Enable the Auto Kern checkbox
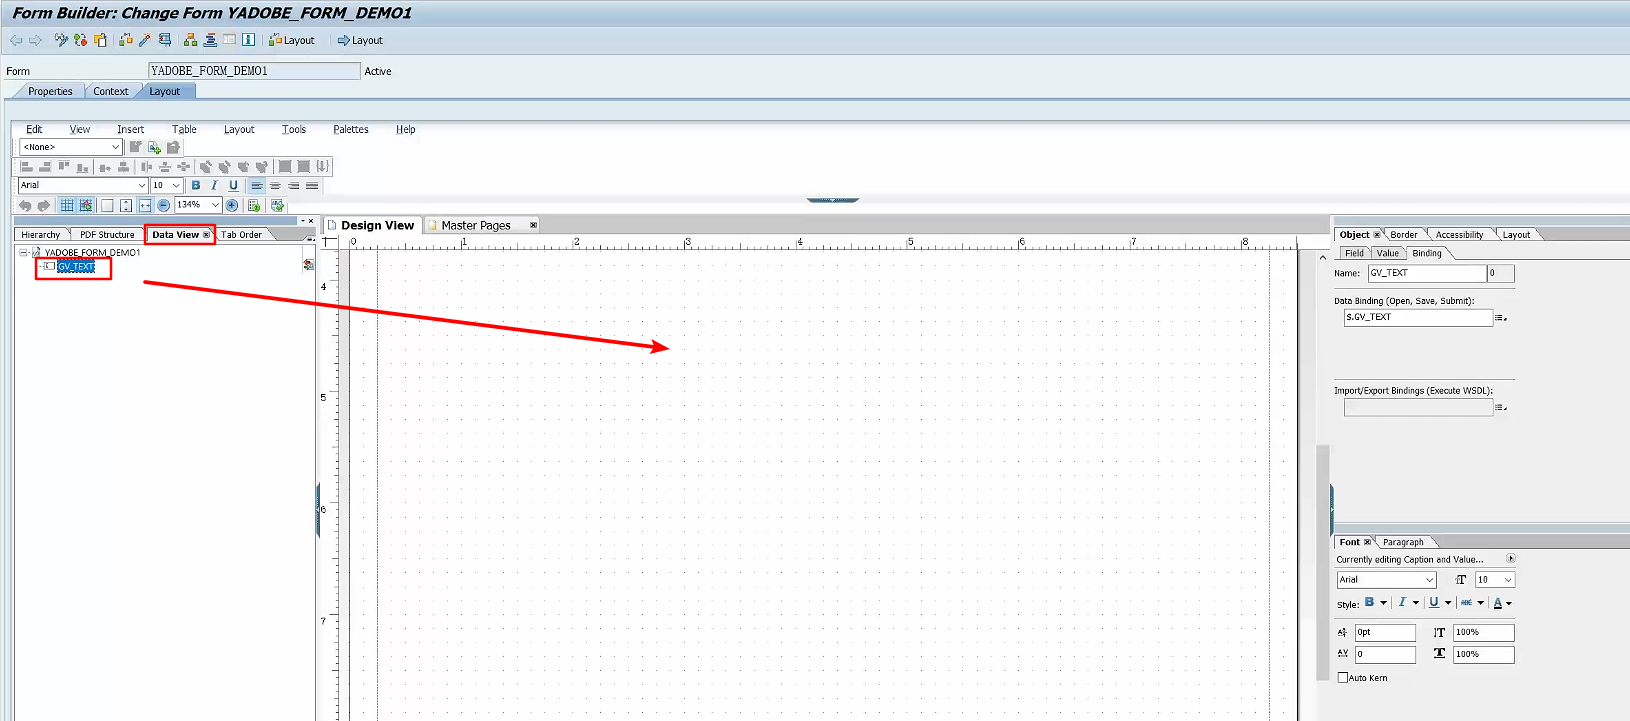Viewport: 1630px width, 721px height. (x=1343, y=678)
